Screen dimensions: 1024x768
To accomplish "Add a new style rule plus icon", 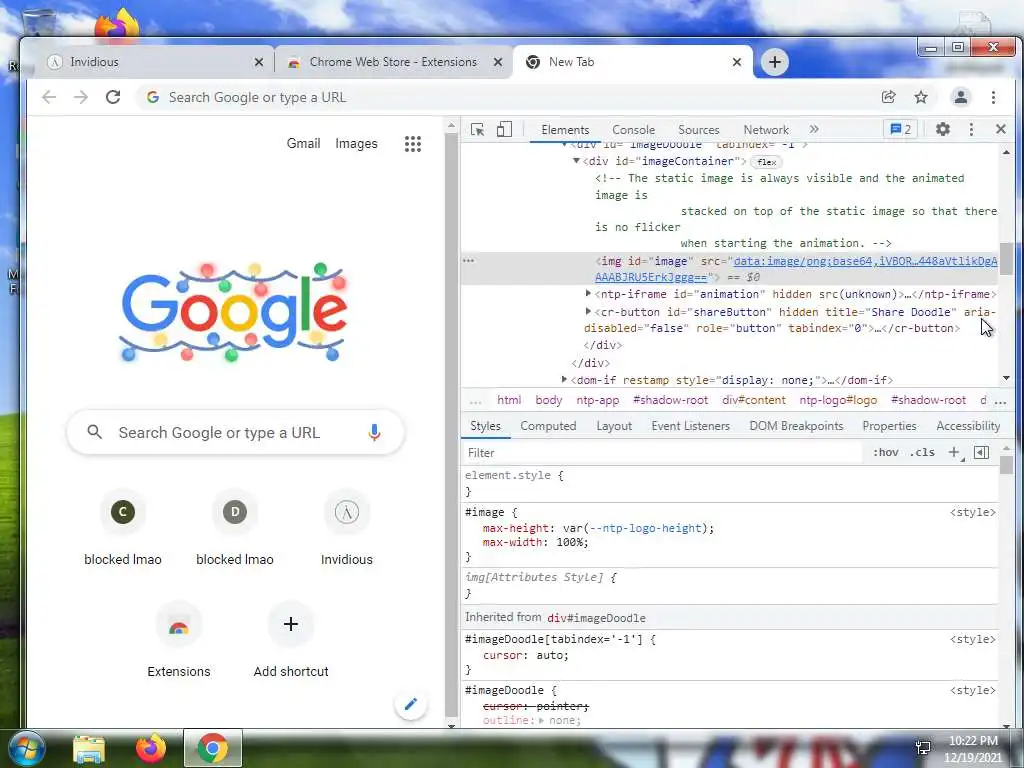I will pos(954,452).
